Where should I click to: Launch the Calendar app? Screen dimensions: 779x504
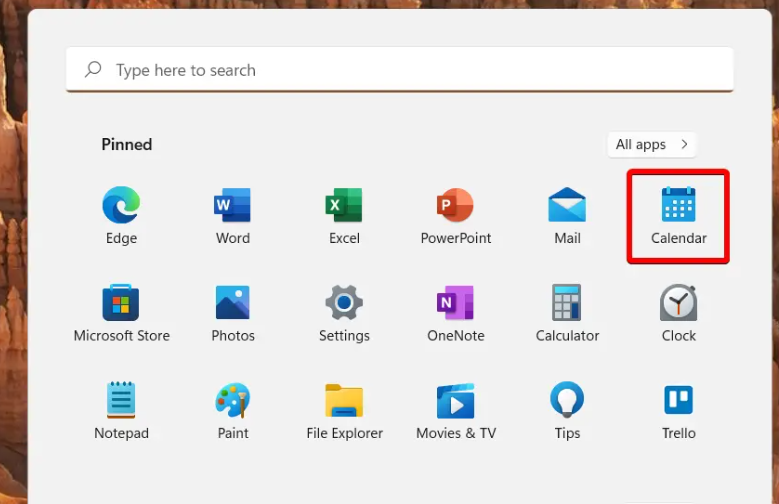coord(678,204)
